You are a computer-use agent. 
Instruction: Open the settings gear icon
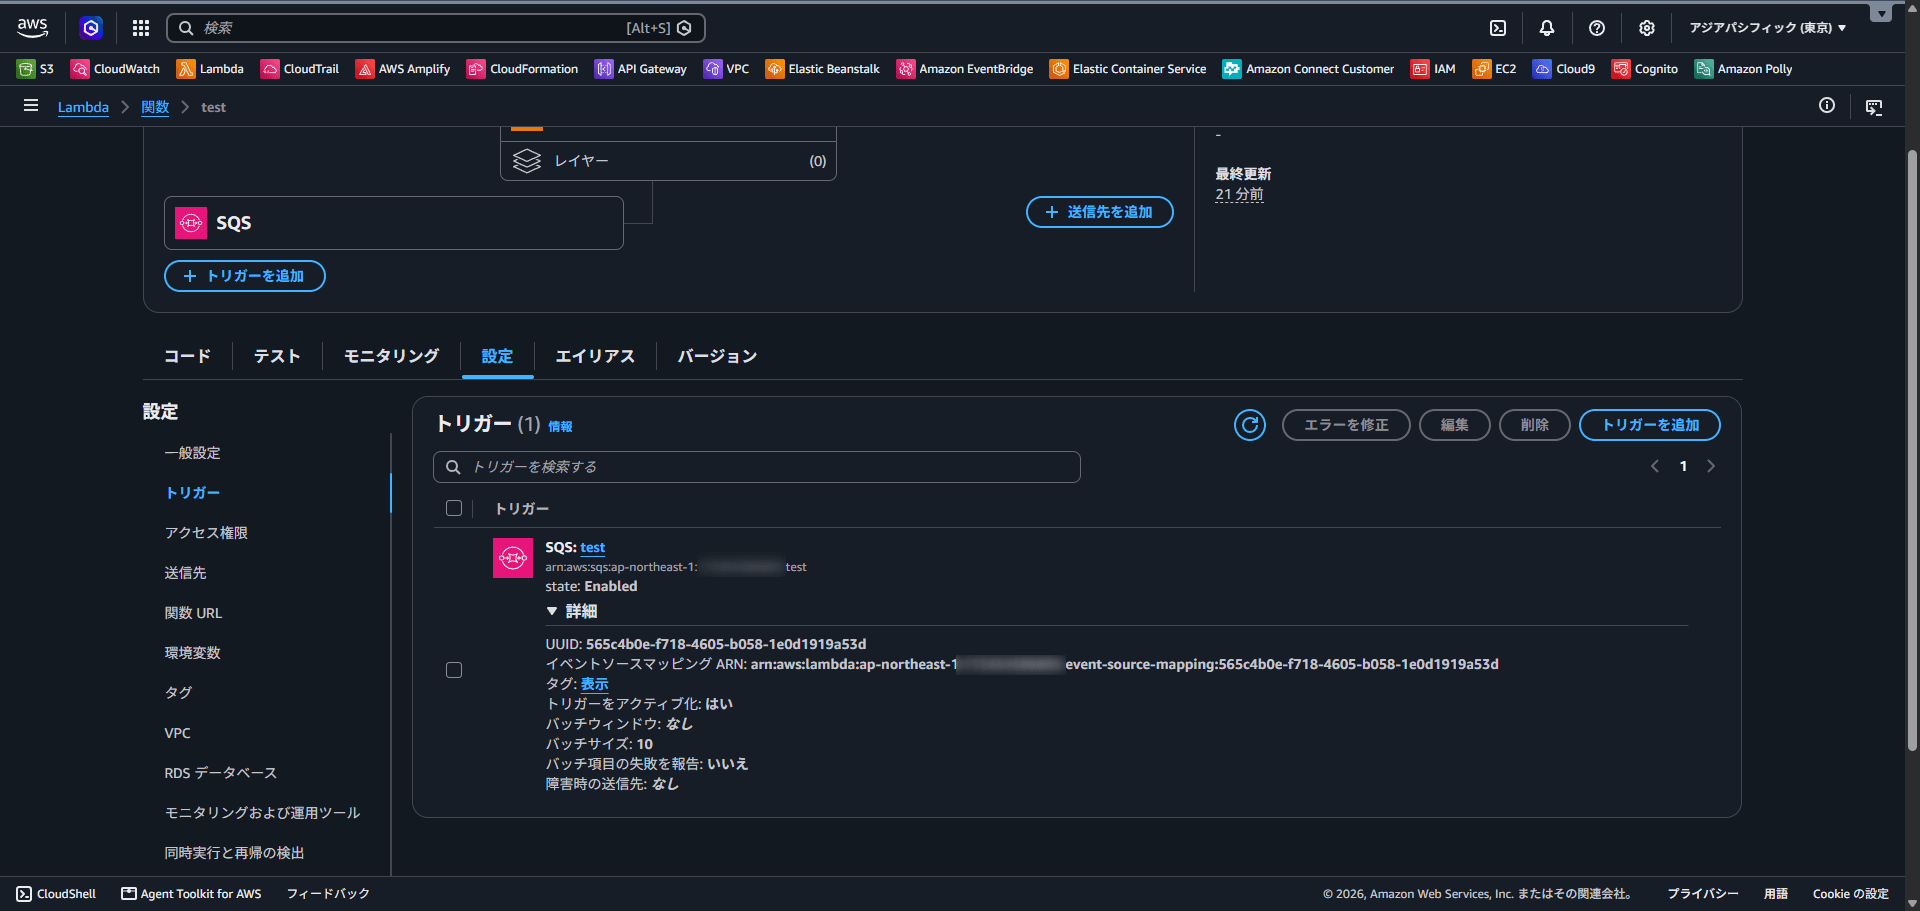point(1647,28)
